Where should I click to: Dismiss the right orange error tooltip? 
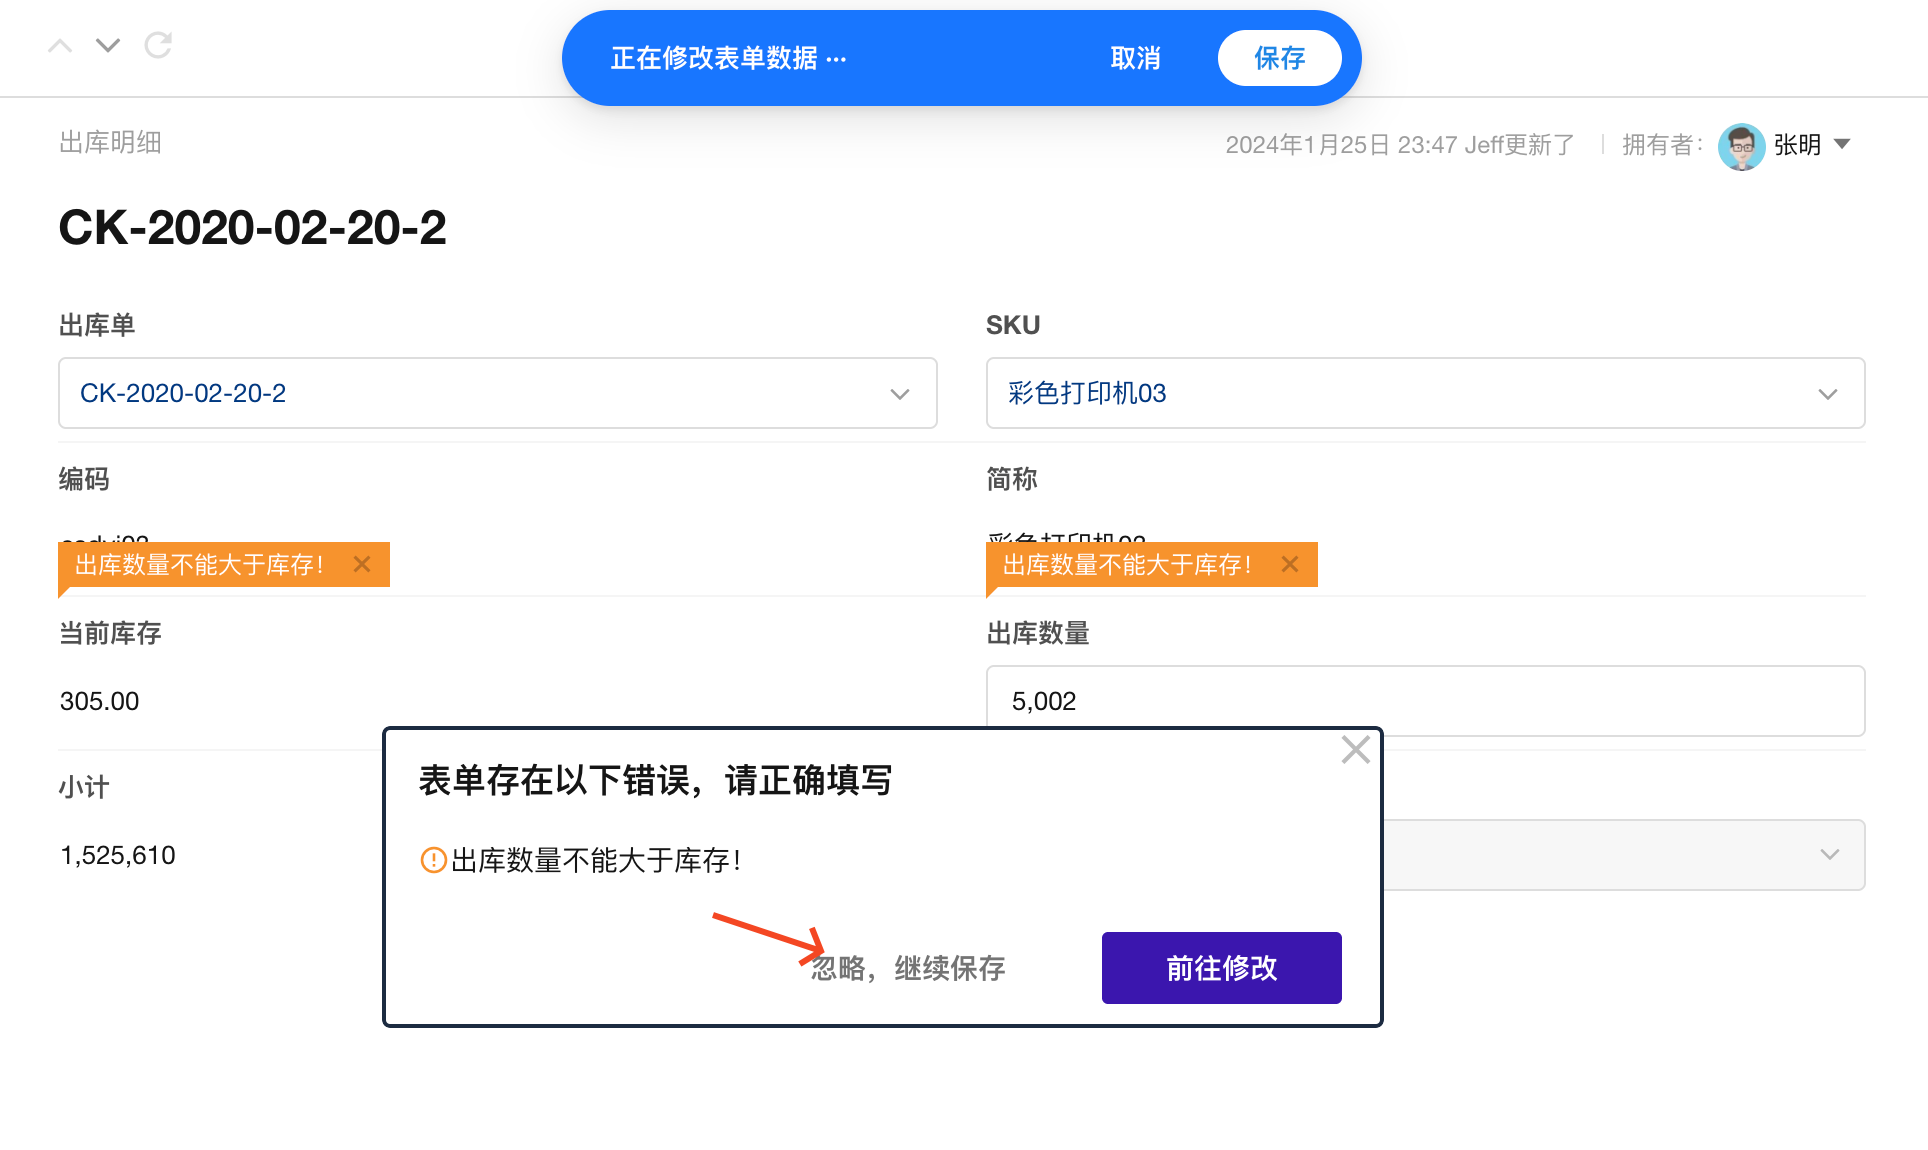(1290, 564)
